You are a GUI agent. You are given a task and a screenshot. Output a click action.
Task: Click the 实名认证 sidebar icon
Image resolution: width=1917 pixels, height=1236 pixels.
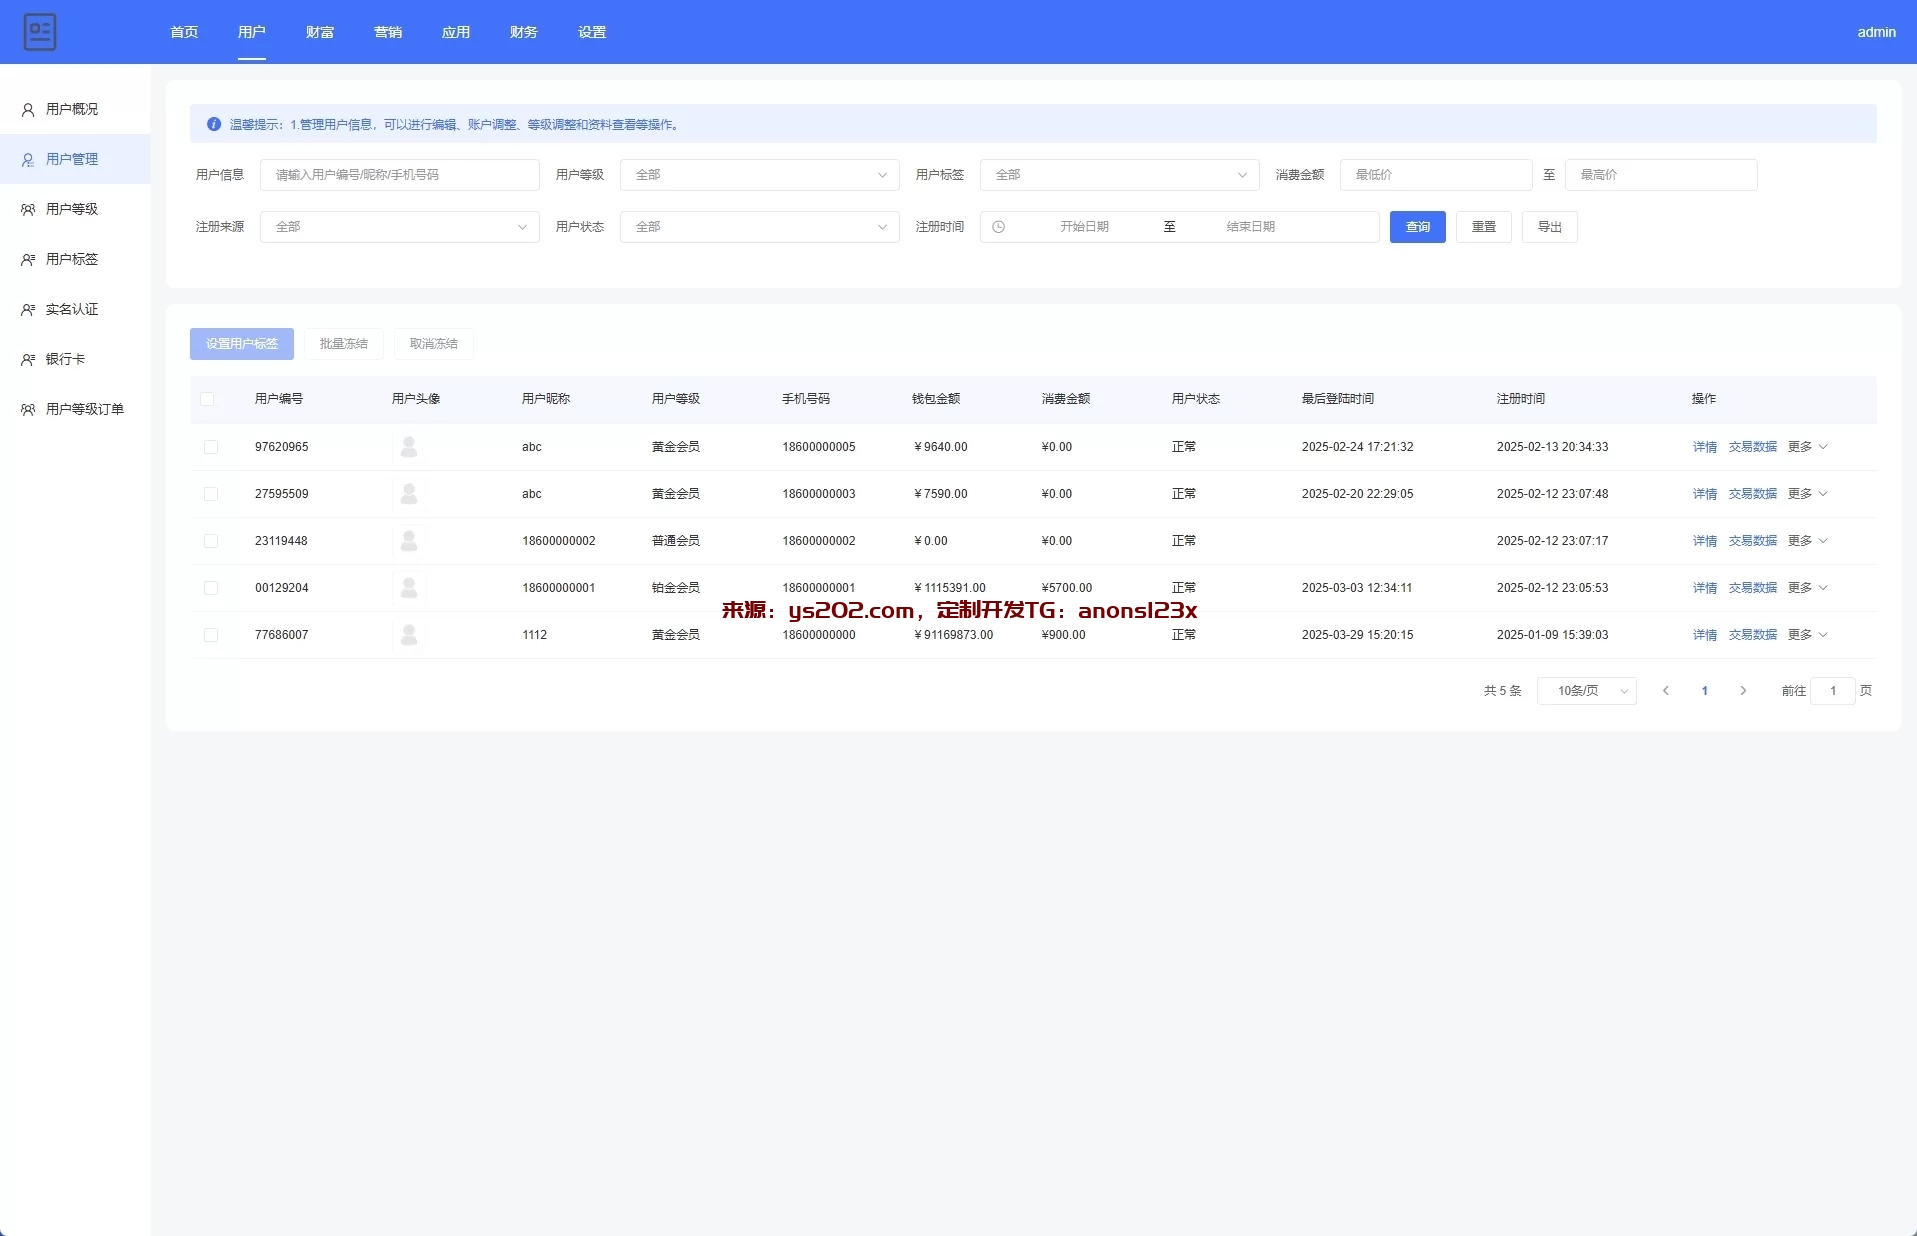tap(28, 310)
